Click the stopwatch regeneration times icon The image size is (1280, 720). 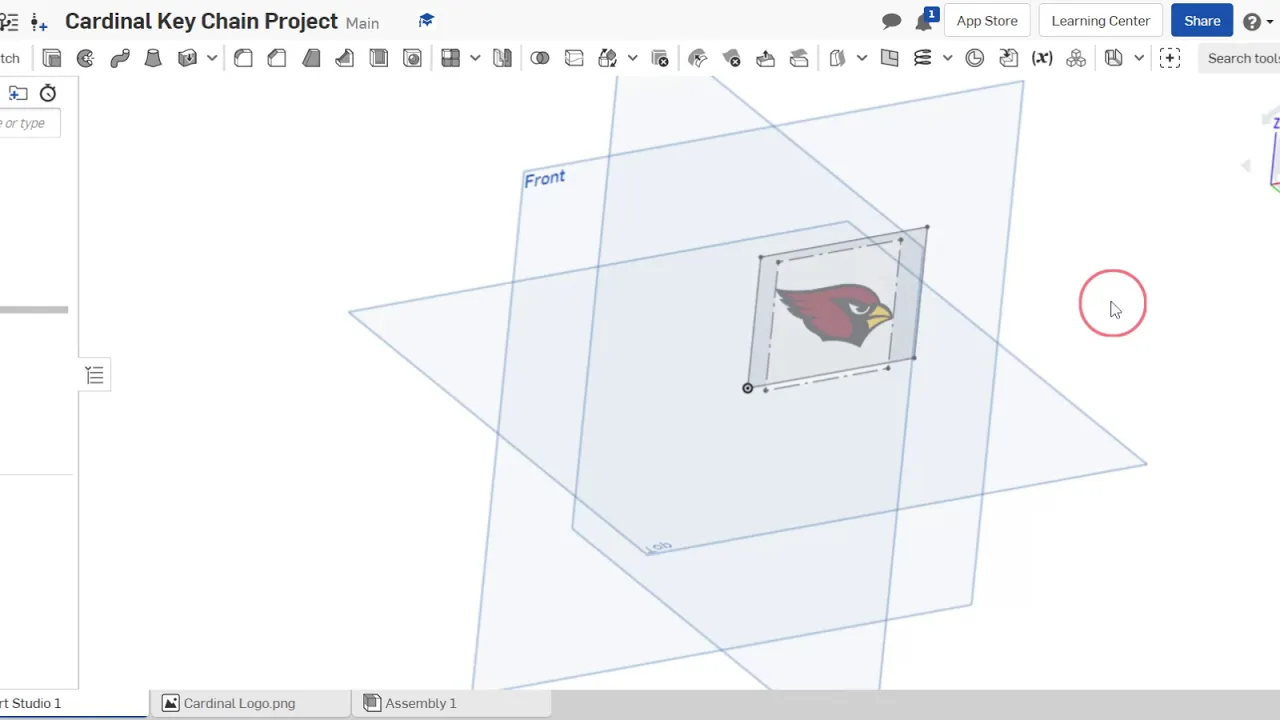(48, 93)
